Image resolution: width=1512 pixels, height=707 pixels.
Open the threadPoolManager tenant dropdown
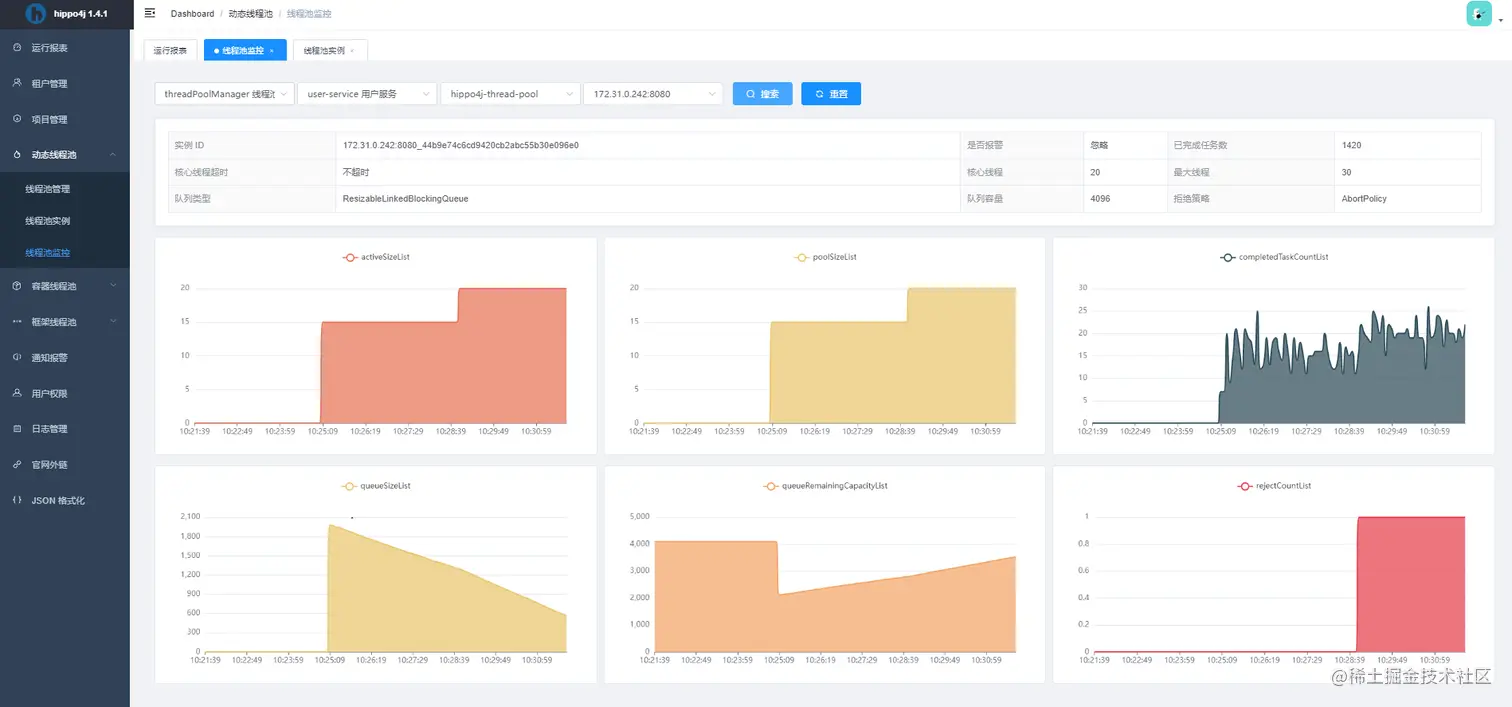224,94
